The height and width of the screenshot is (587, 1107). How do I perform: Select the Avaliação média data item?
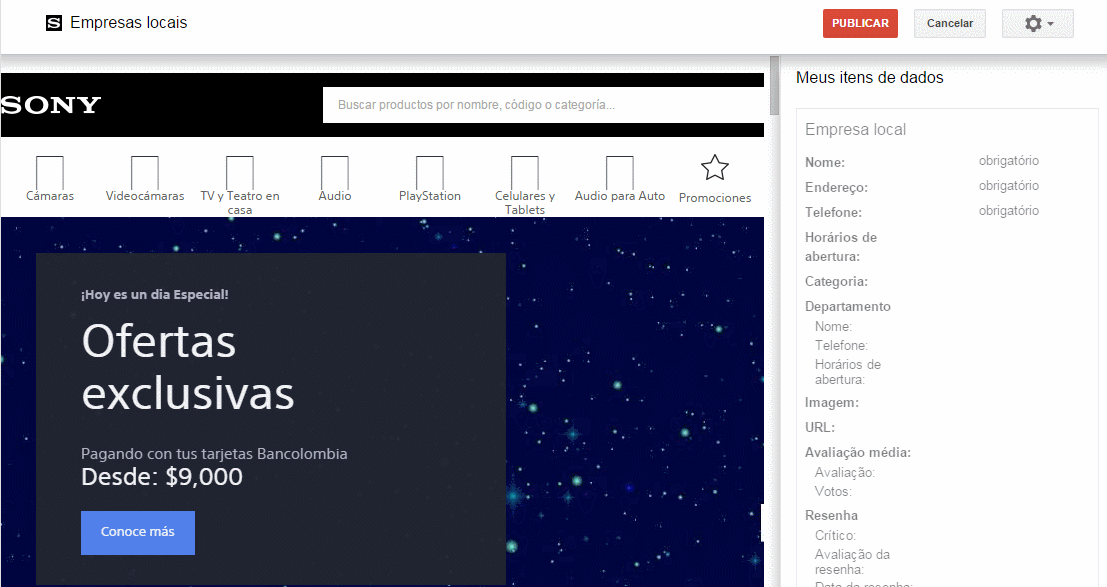point(857,452)
